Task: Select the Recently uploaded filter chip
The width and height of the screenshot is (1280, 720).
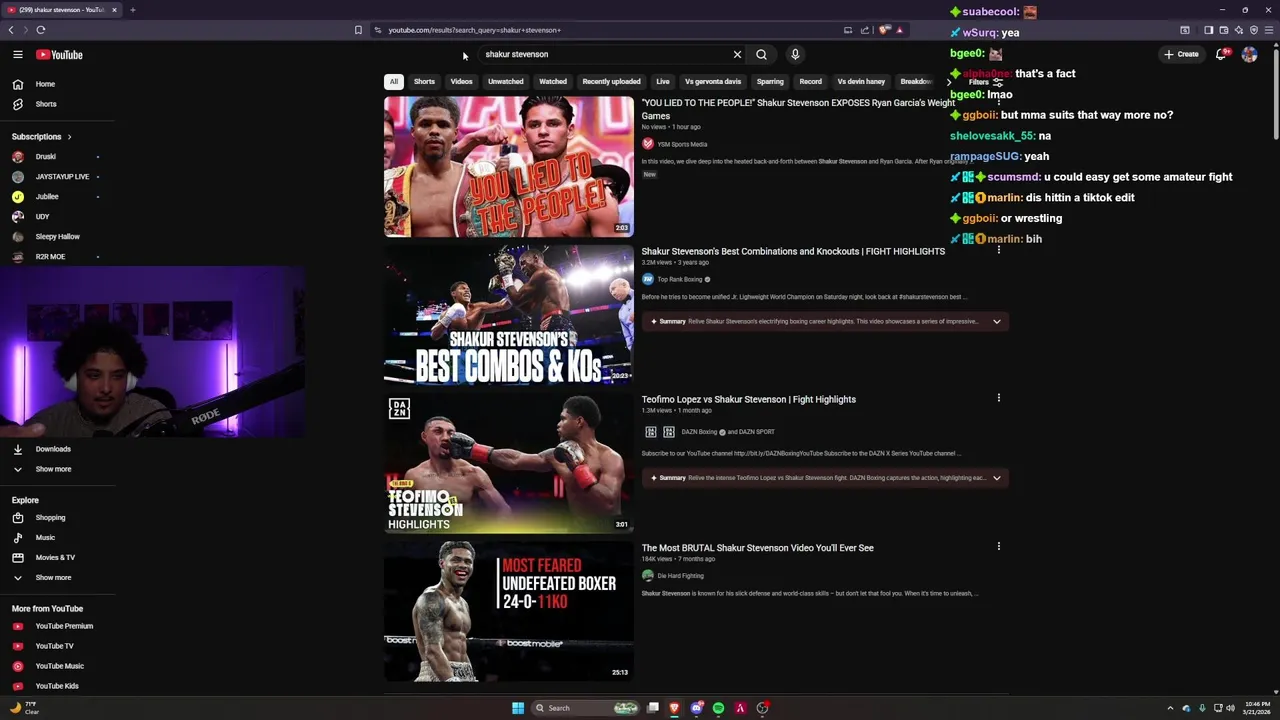Action: pos(611,82)
